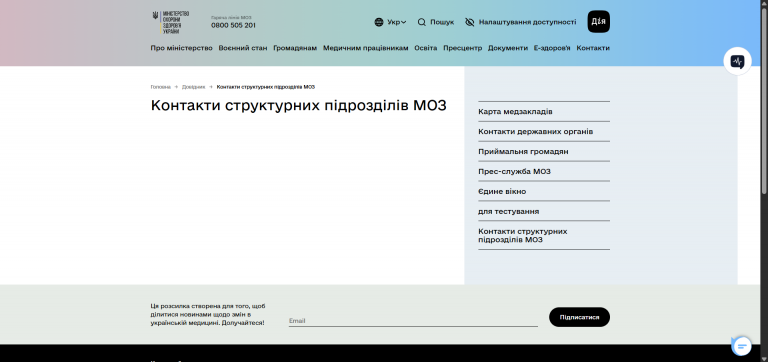Click breadcrumb text Контакти структурних підрозділів МОЗ
768x362 pixels.
click(265, 87)
